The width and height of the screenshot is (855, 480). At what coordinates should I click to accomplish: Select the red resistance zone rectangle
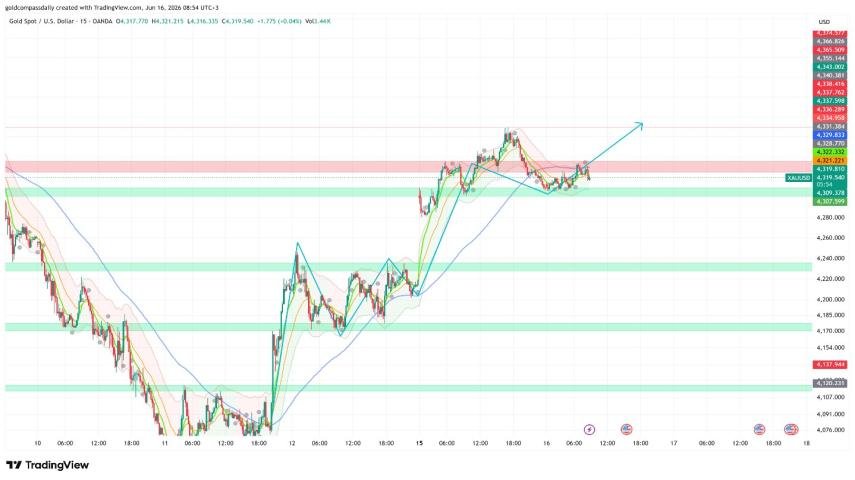(408, 166)
